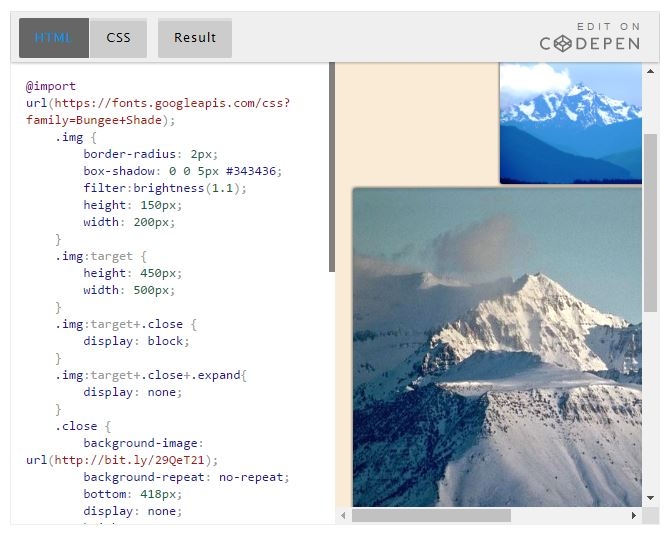
Task: Click the down arrow of the result scrollbar
Action: coord(650,497)
